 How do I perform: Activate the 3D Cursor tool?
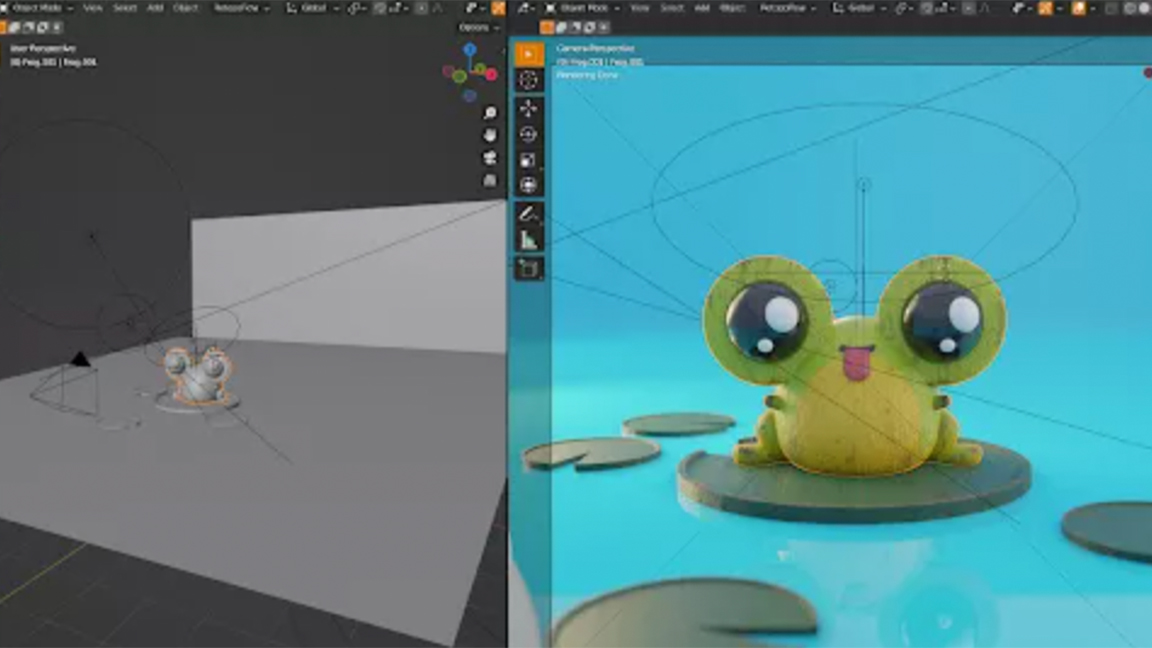click(x=529, y=80)
